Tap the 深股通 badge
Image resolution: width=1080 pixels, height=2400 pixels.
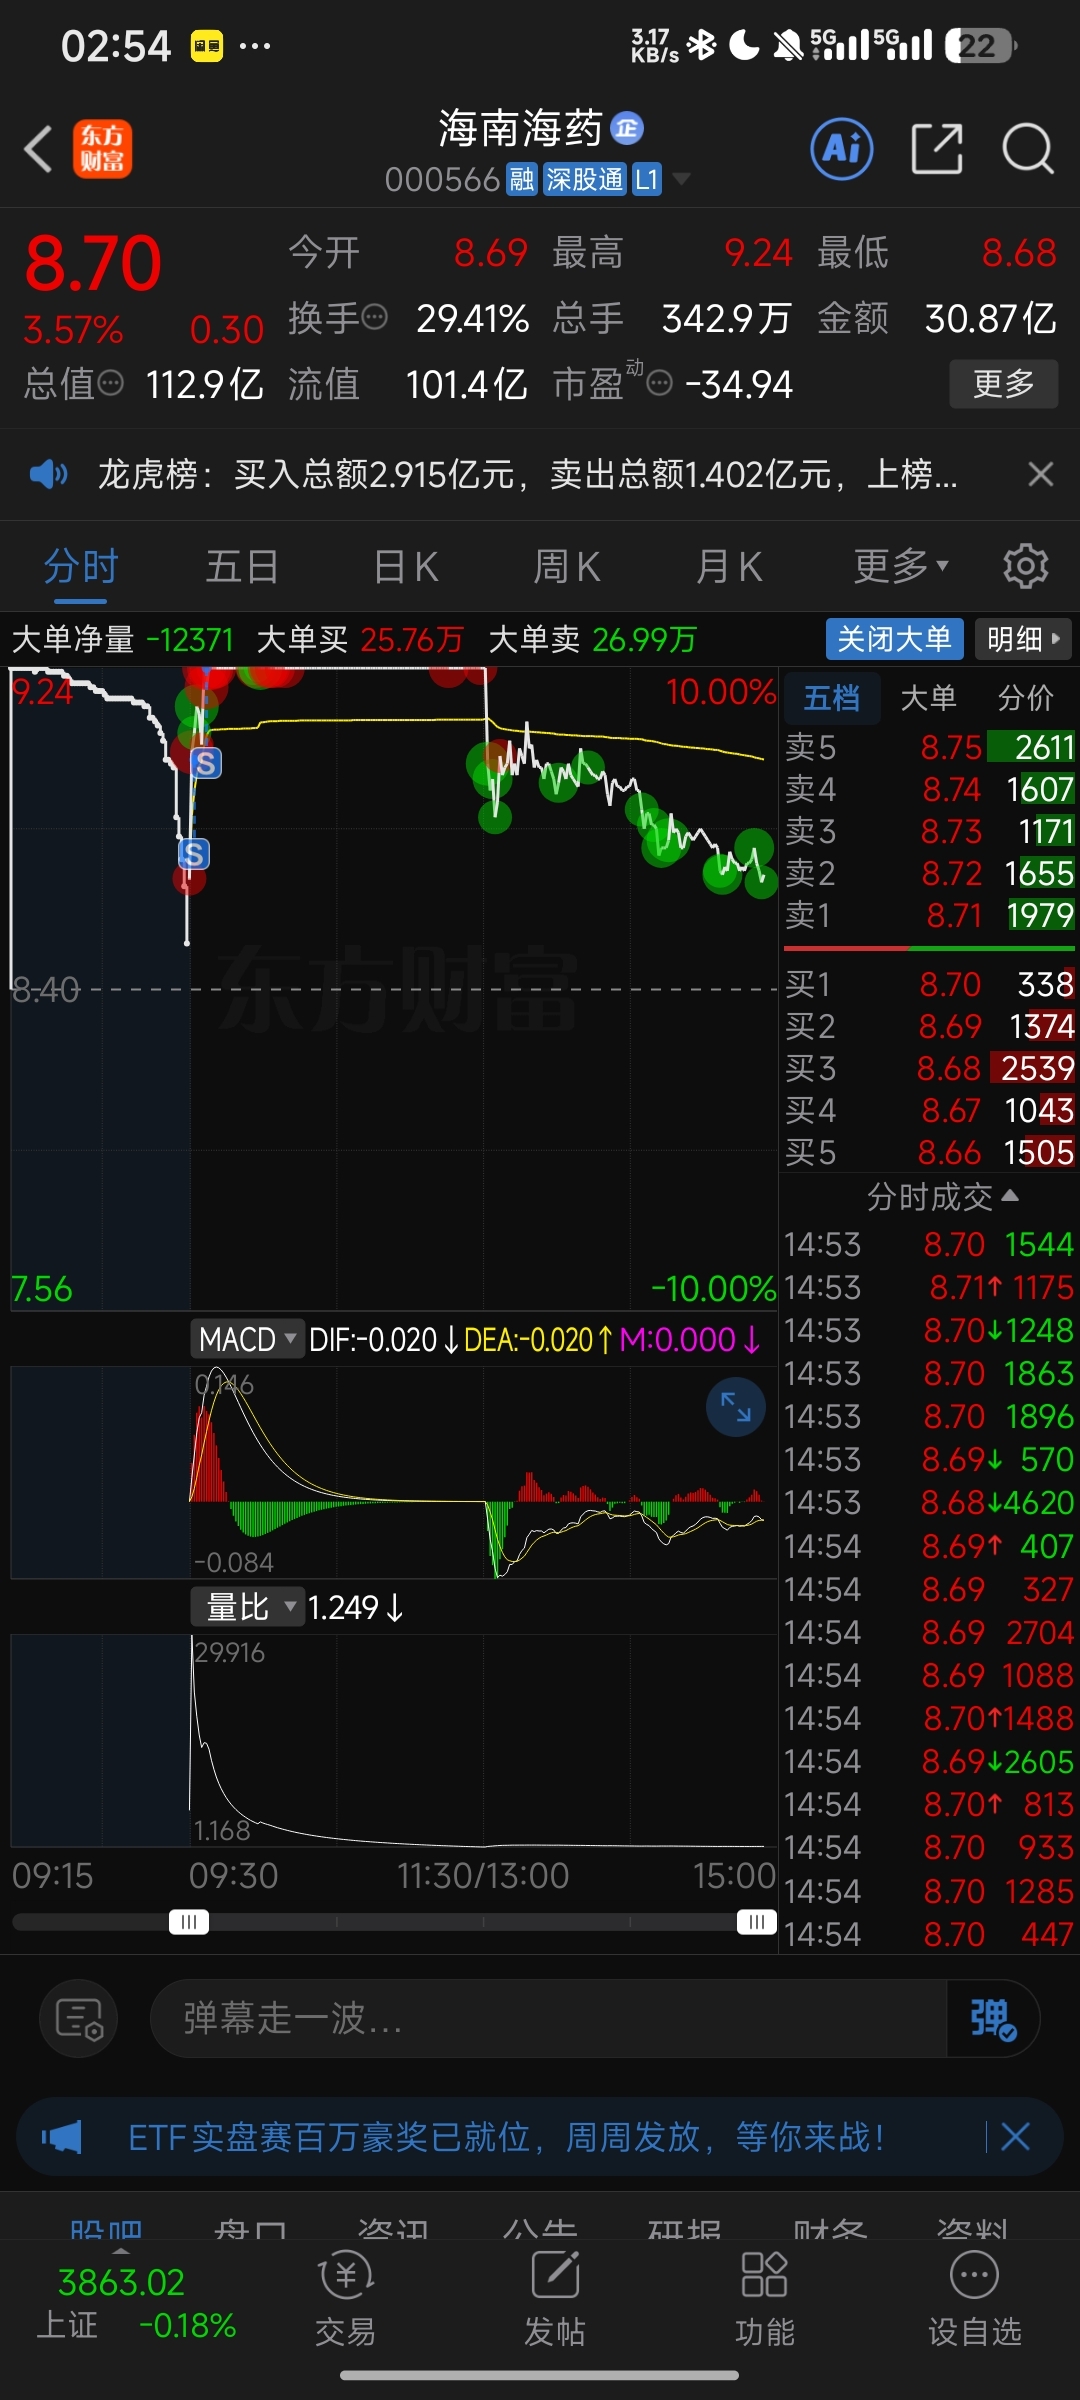click(585, 180)
